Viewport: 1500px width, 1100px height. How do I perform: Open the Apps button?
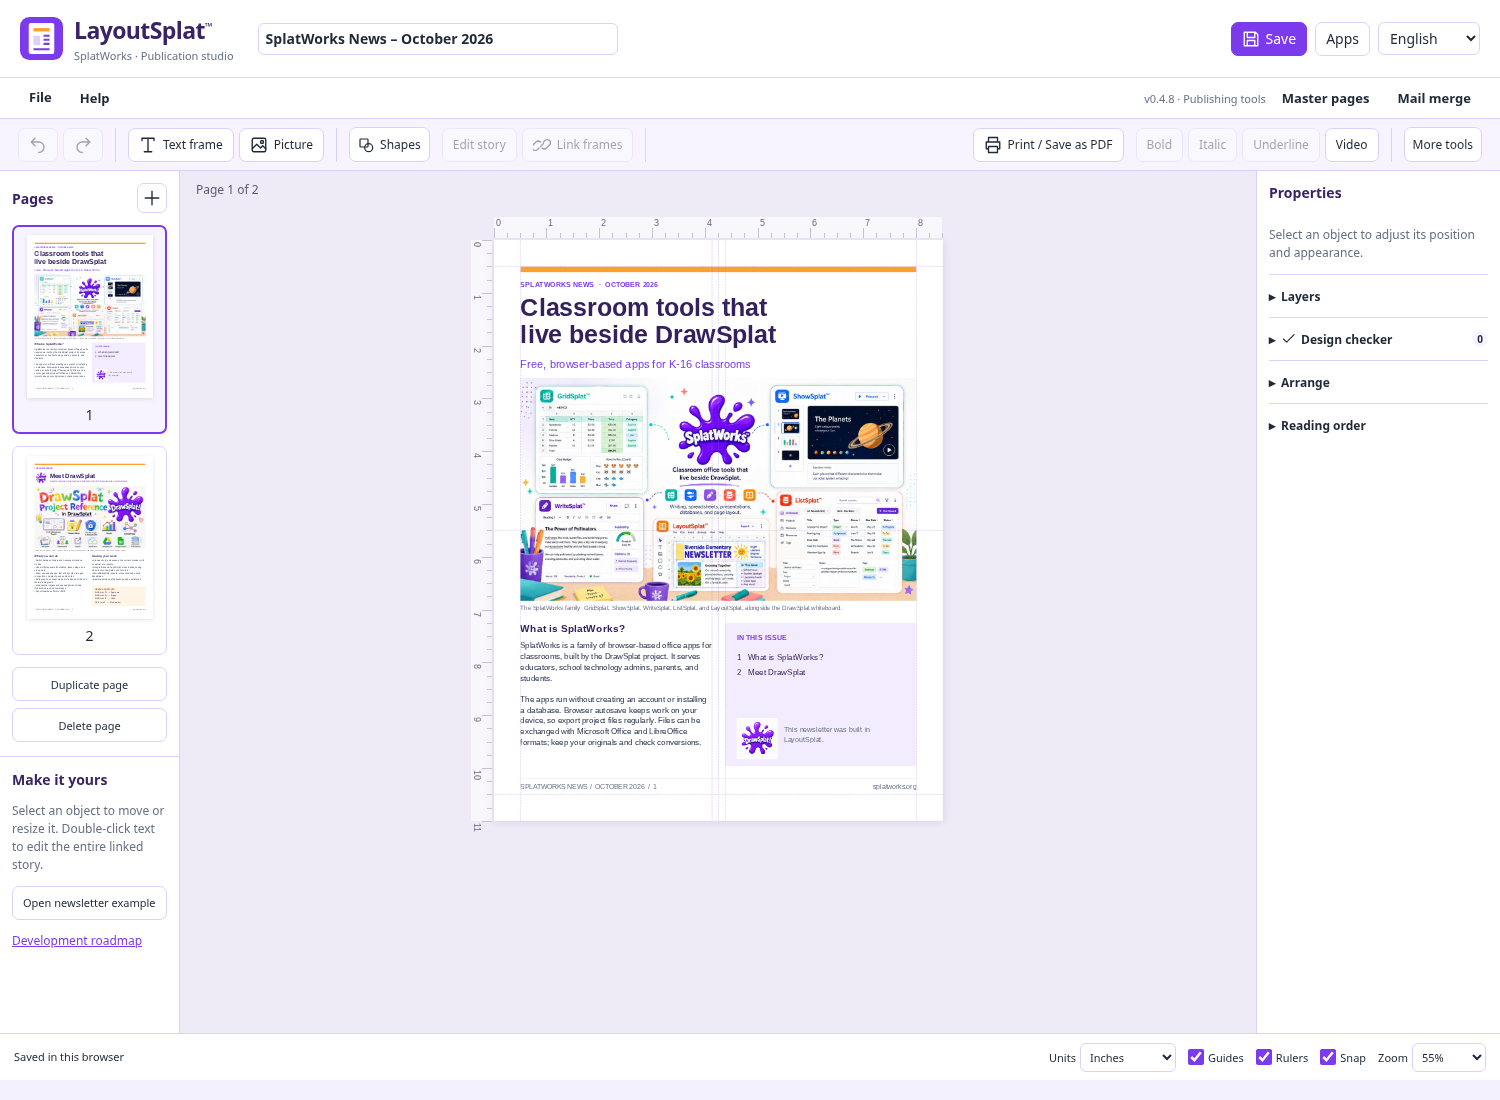point(1342,39)
